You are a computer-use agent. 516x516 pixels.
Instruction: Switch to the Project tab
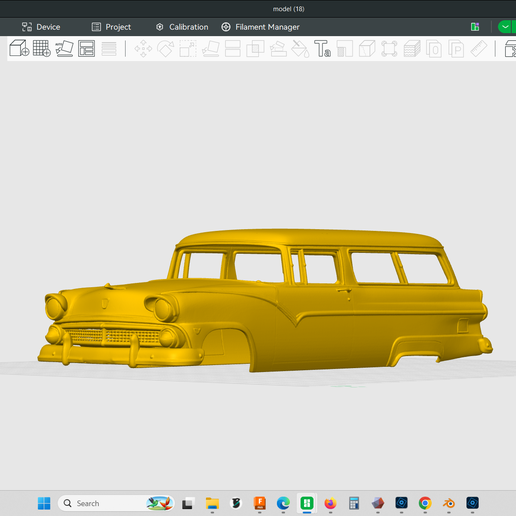tap(111, 27)
